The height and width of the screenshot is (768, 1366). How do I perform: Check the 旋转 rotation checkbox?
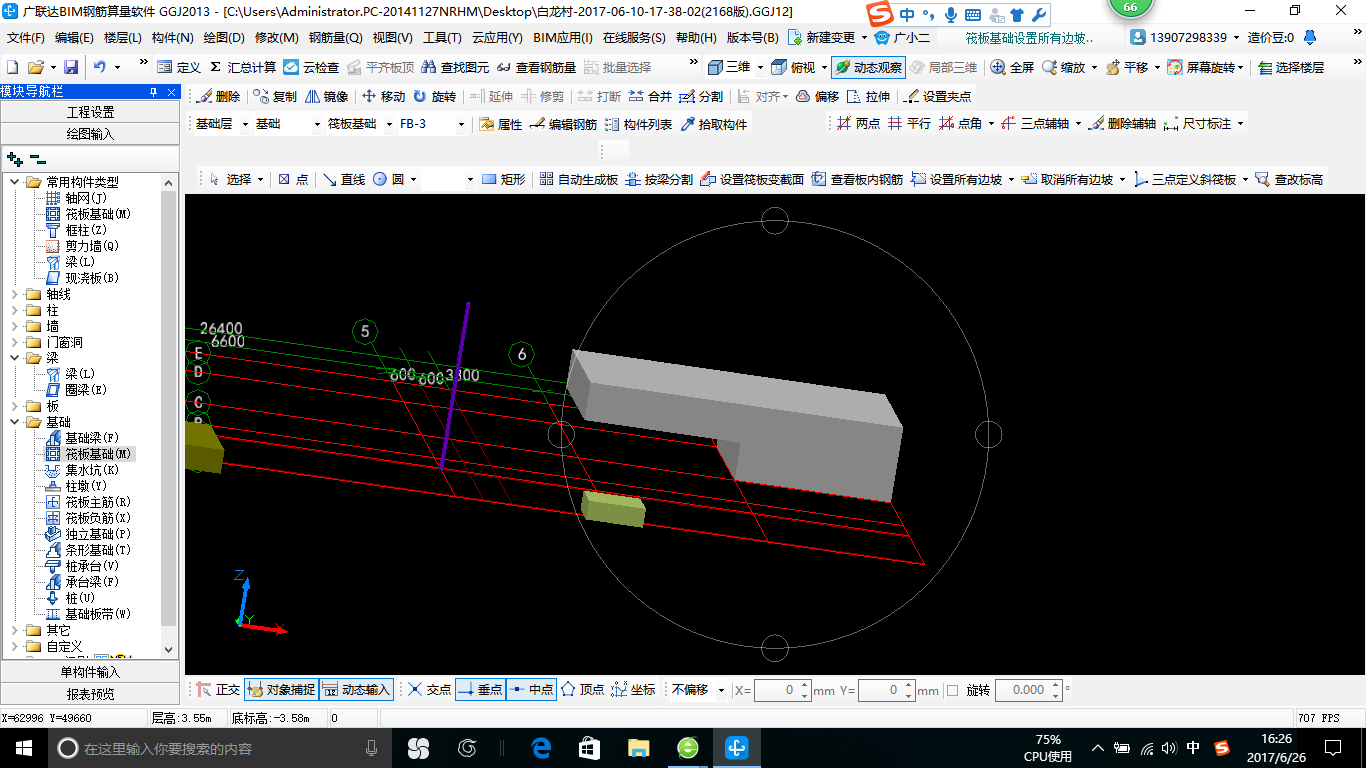(x=952, y=690)
